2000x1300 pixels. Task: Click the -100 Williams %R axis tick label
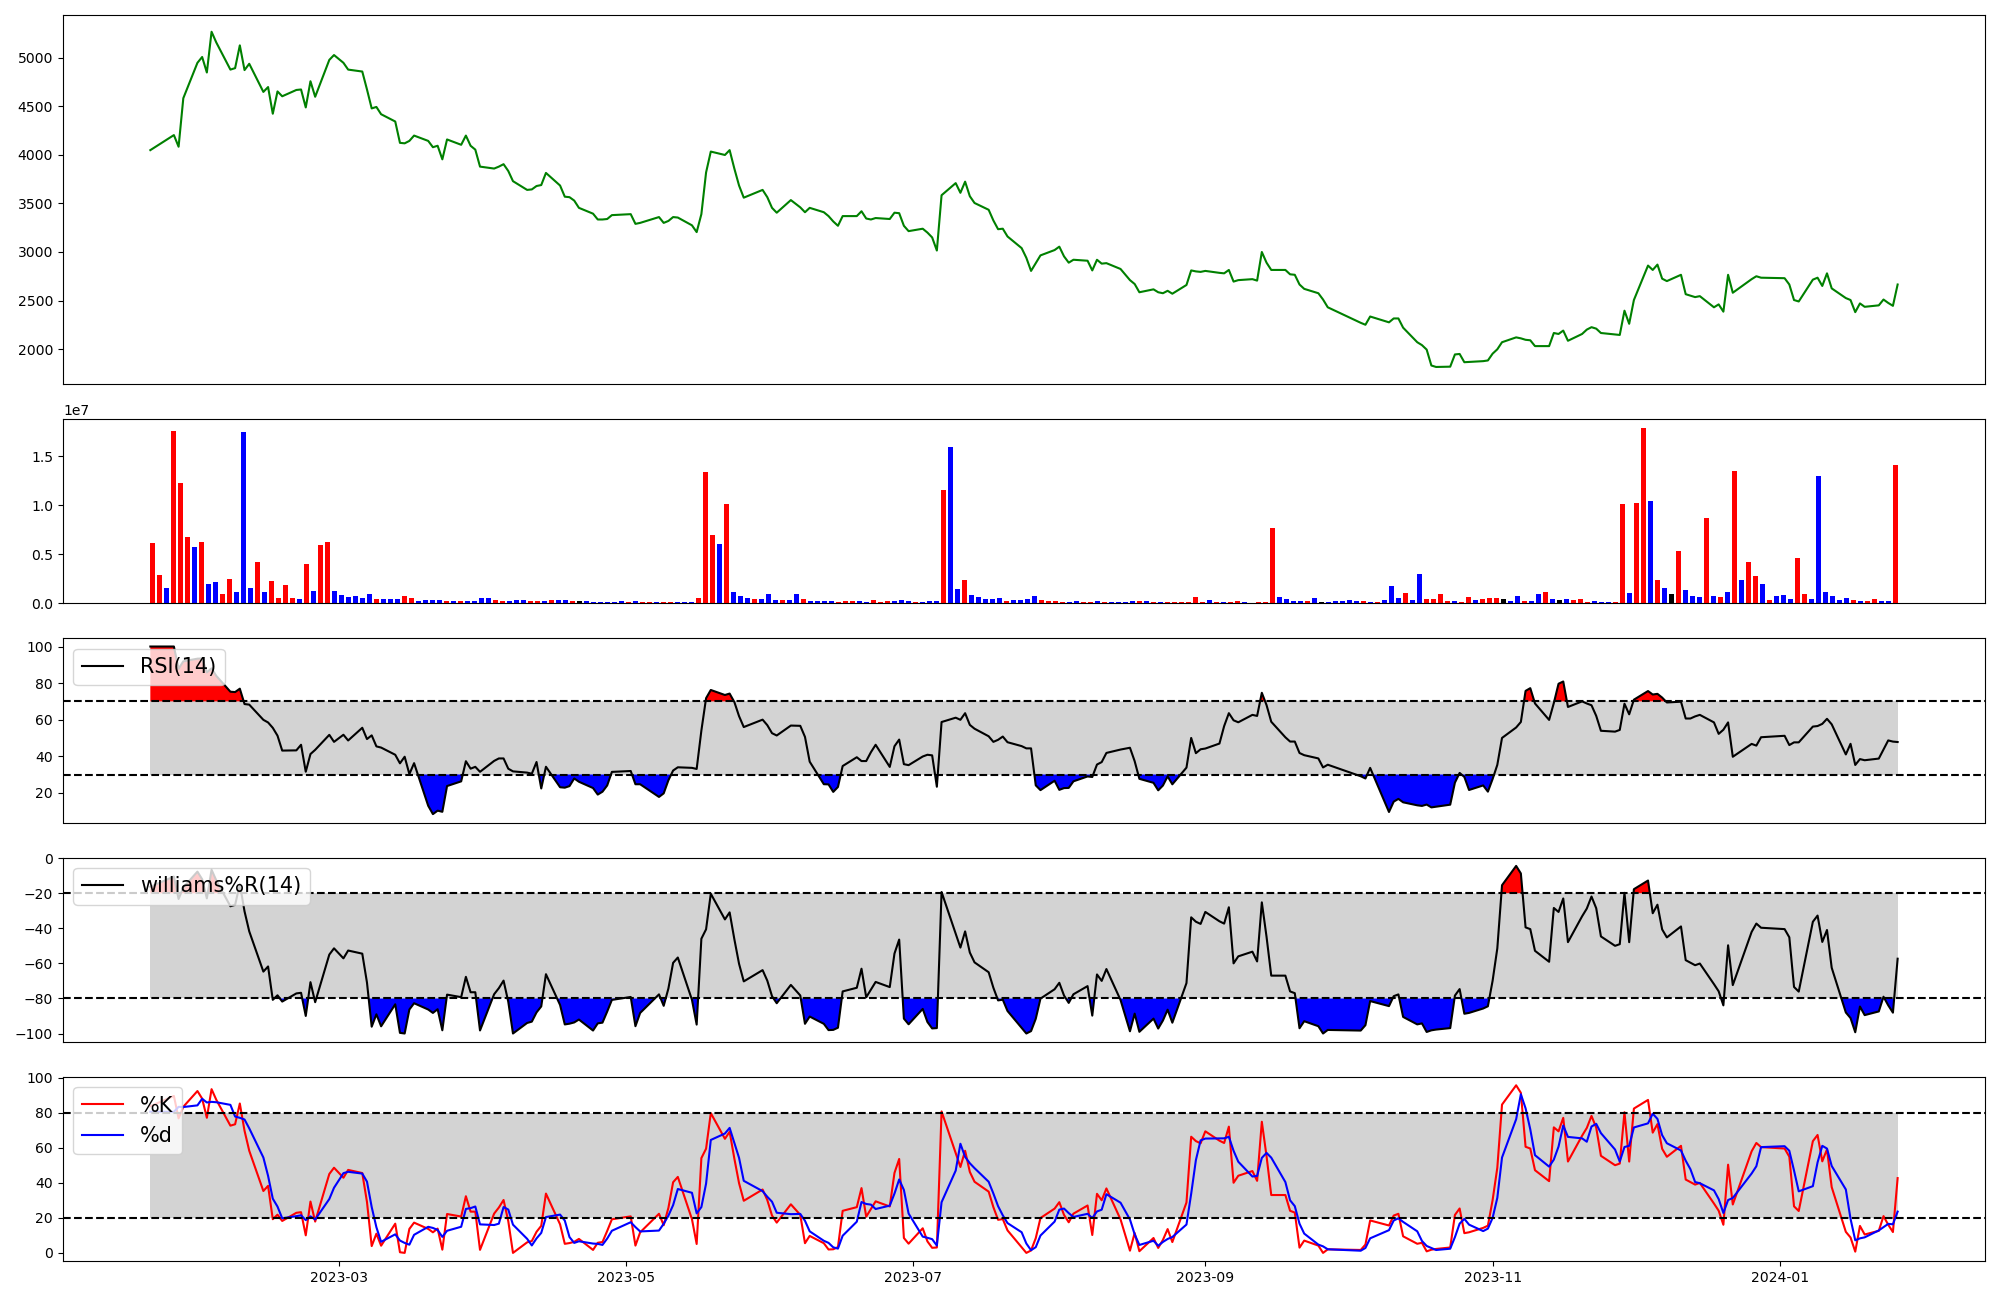click(x=34, y=1034)
